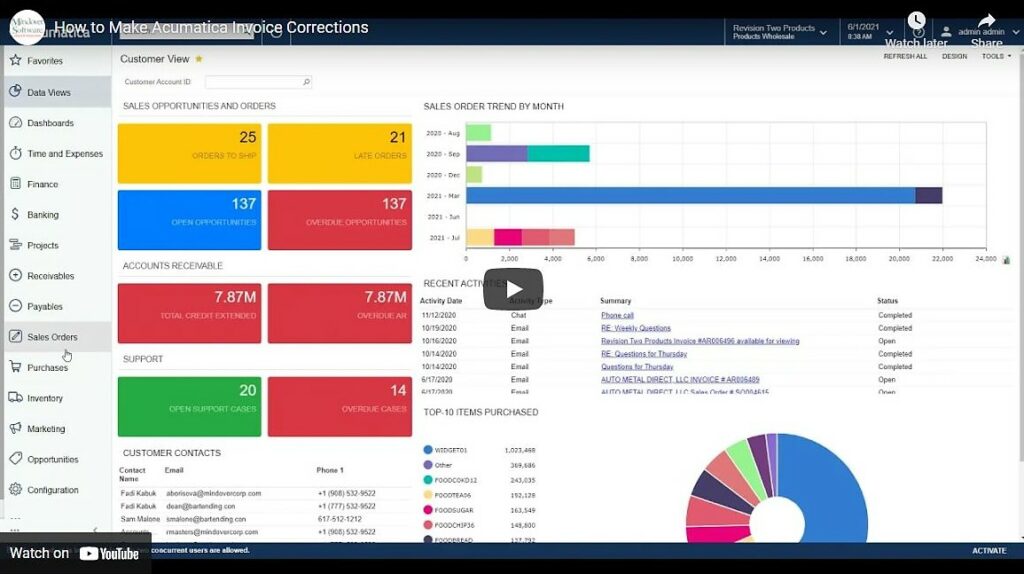
Task: Open Time and Expenses stopwatch icon
Action: point(16,153)
